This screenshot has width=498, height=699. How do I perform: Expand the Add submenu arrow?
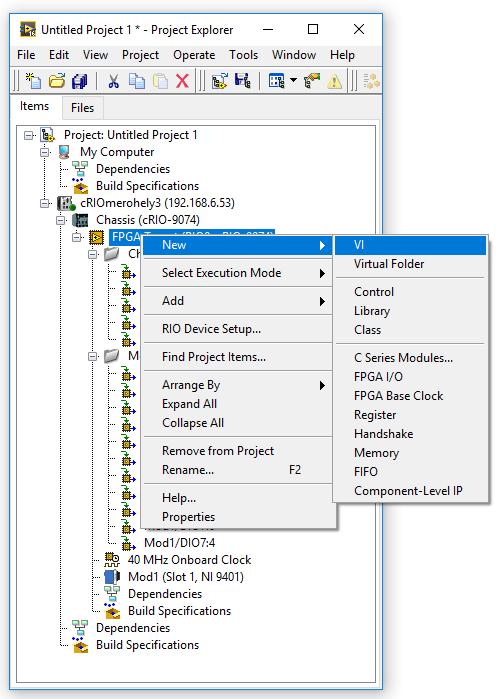322,301
